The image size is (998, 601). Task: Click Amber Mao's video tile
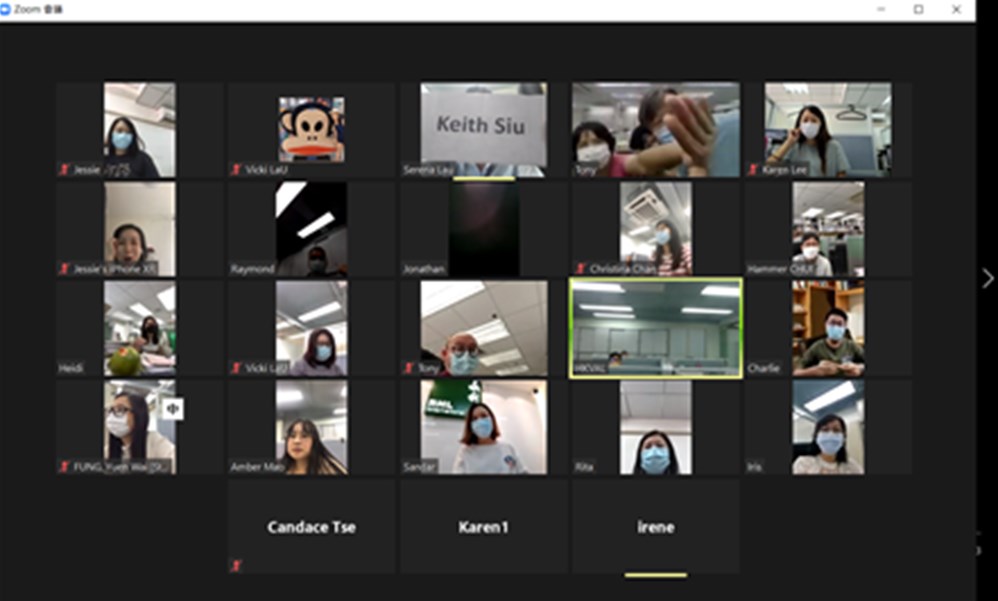pyautogui.click(x=312, y=427)
